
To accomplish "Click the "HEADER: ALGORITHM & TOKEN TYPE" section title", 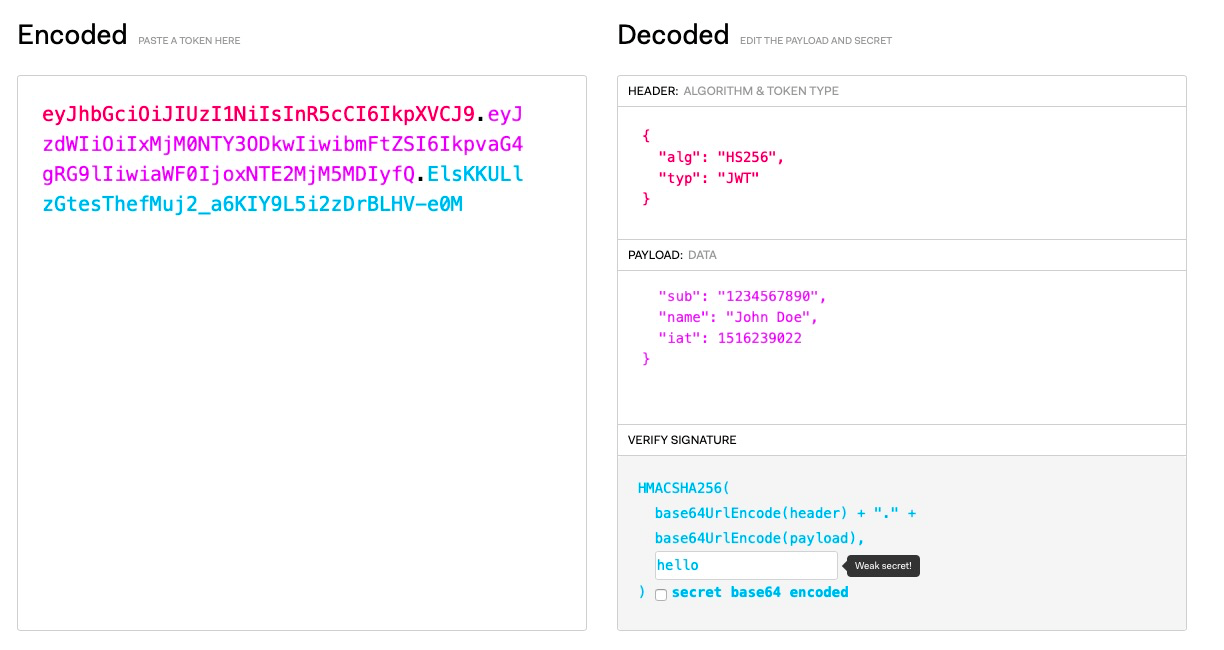I will click(x=733, y=91).
